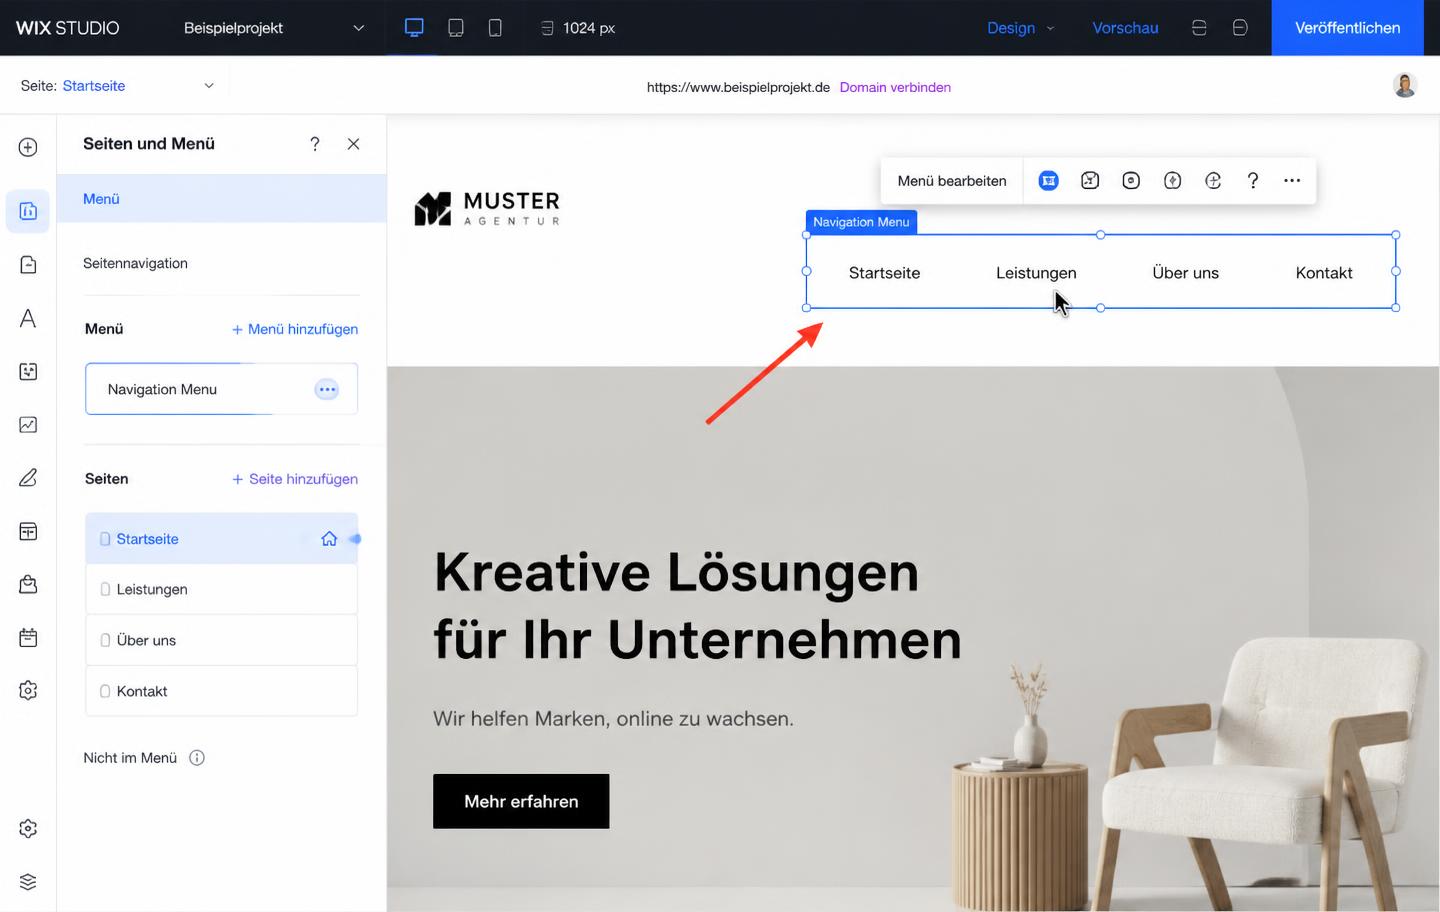Click the 'Nicht im Menü' label

coord(130,758)
